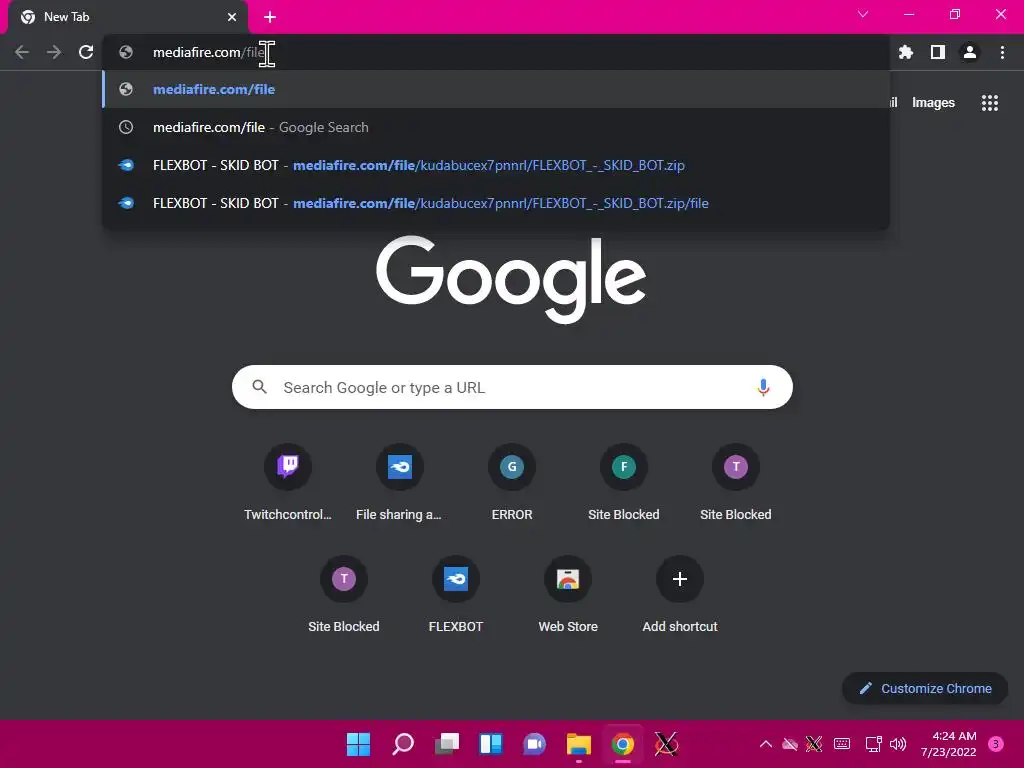Pick the SKID_BOT.zip/file suggestion
The width and height of the screenshot is (1024, 768).
(496, 203)
